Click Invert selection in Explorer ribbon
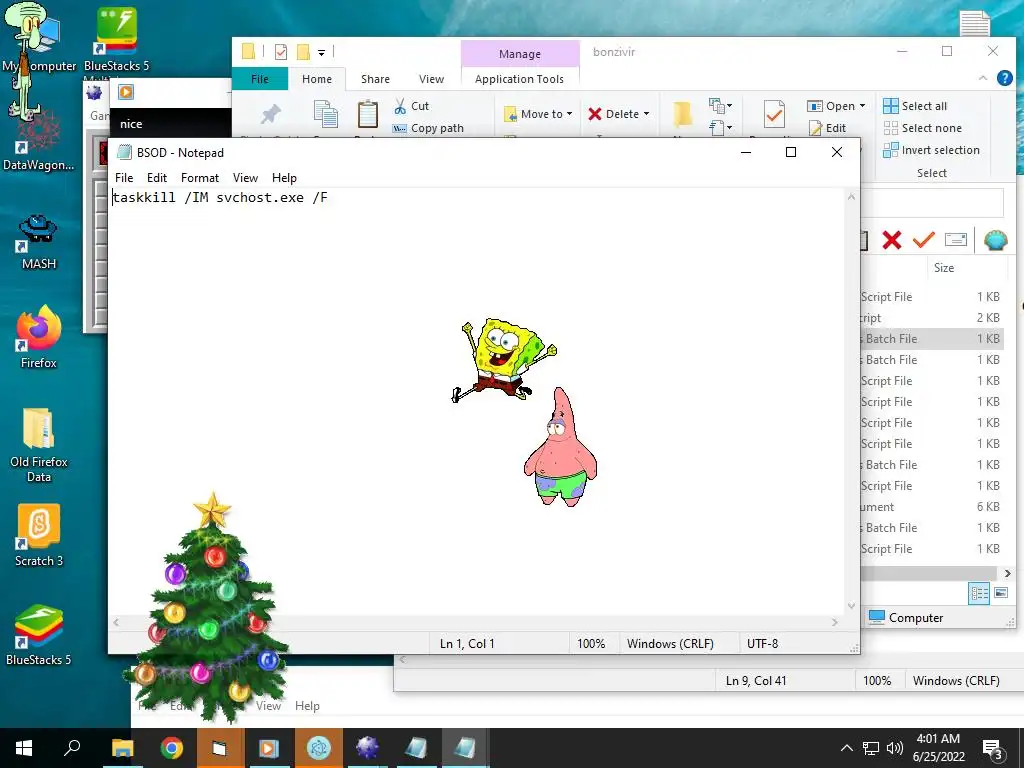Screen dimensions: 1024x768 tap(931, 150)
